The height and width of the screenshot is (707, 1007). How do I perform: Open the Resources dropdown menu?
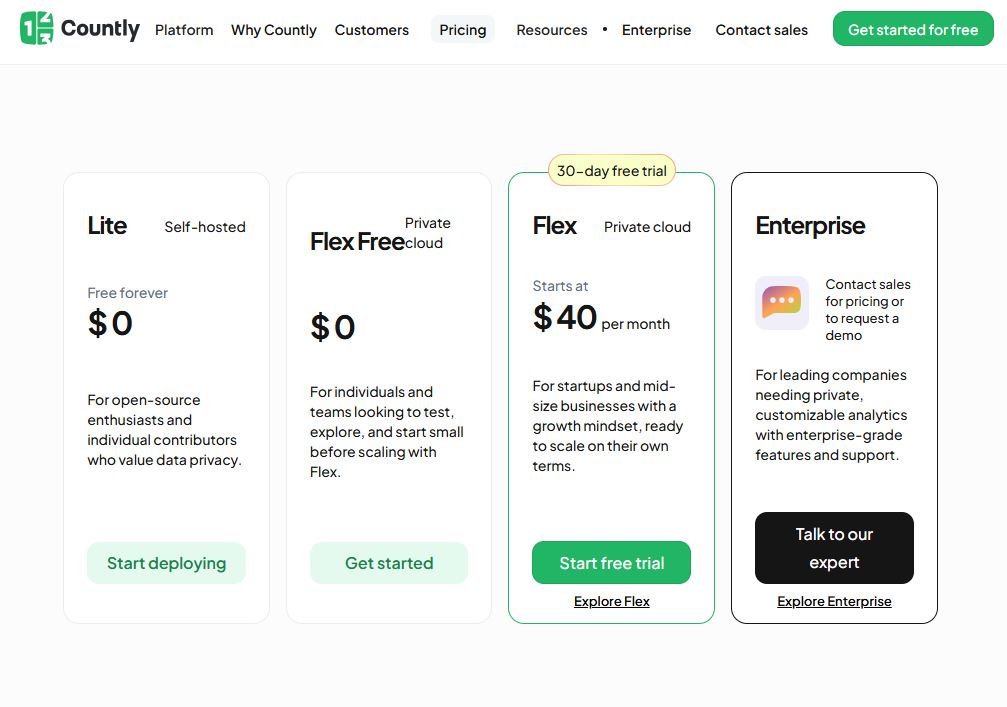551,30
